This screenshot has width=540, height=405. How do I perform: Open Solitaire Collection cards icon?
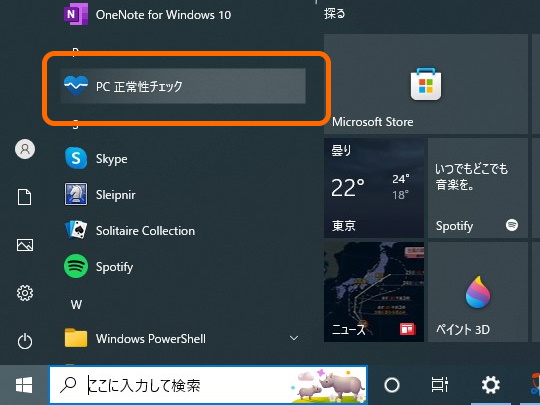coord(76,230)
